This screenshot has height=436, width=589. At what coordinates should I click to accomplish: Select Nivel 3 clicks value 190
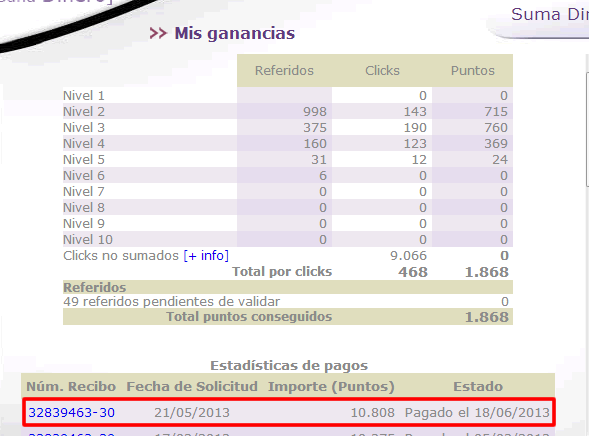coord(415,128)
